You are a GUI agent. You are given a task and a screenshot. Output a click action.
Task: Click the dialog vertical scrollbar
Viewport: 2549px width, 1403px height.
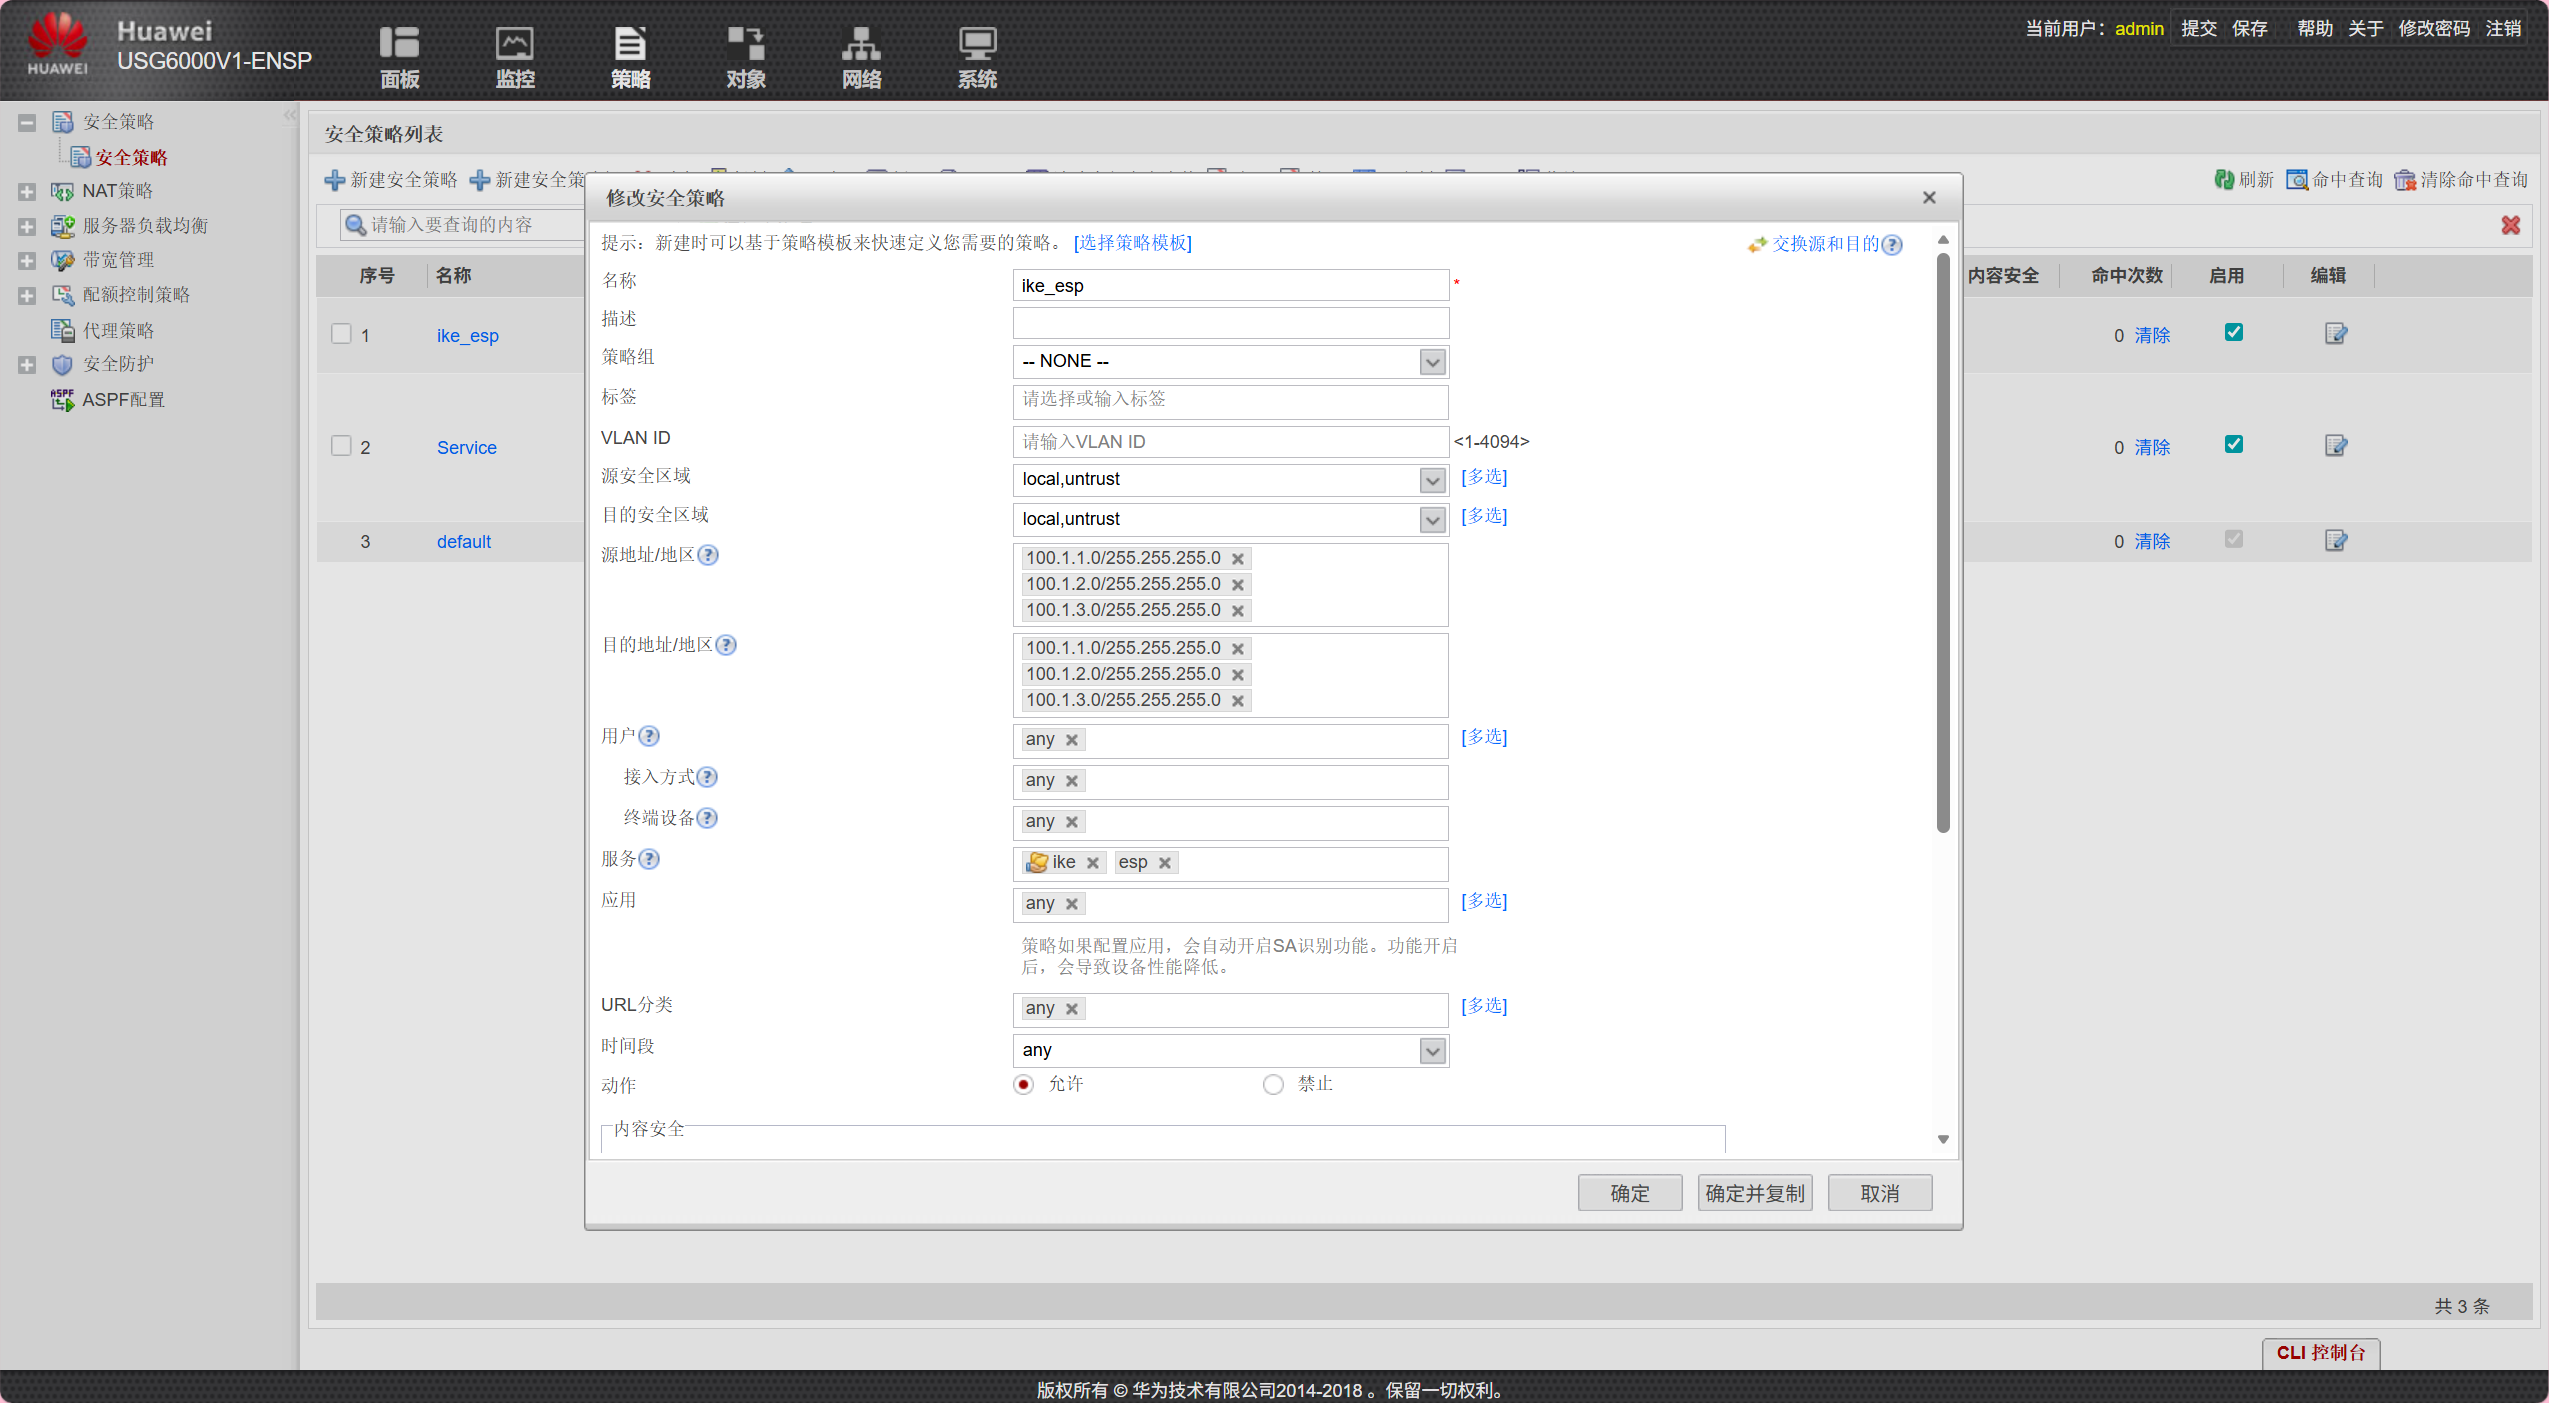pos(1943,540)
